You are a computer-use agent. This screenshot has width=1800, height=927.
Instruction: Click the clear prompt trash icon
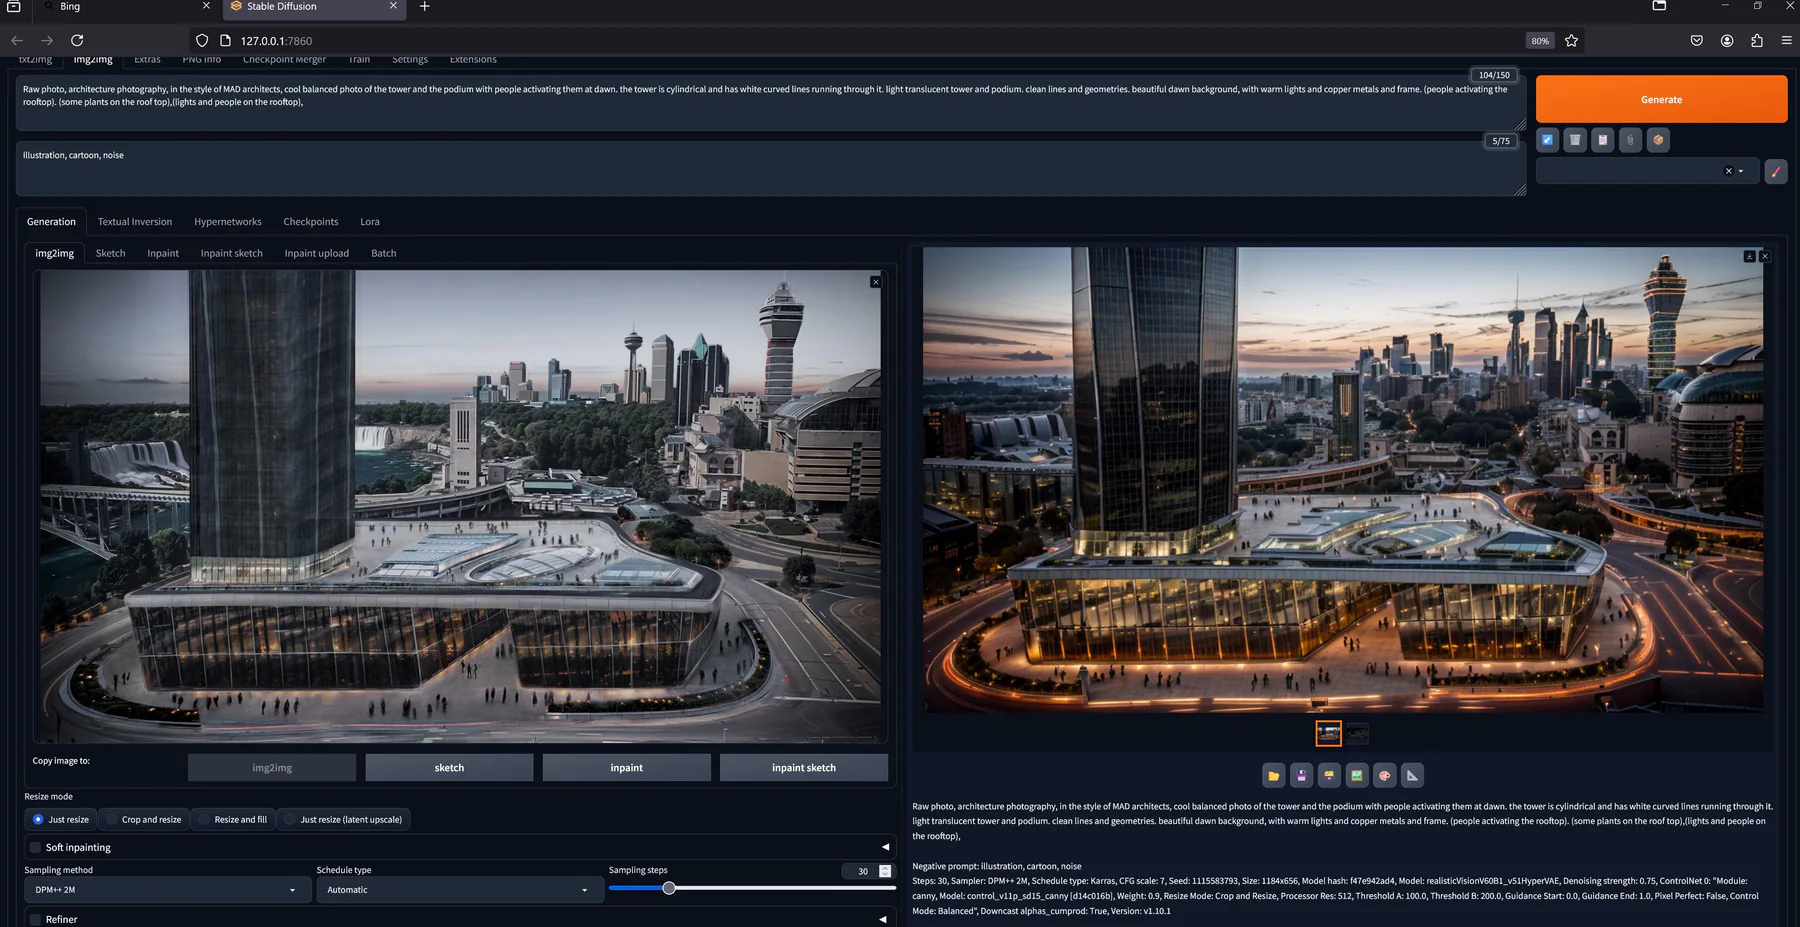click(x=1574, y=140)
